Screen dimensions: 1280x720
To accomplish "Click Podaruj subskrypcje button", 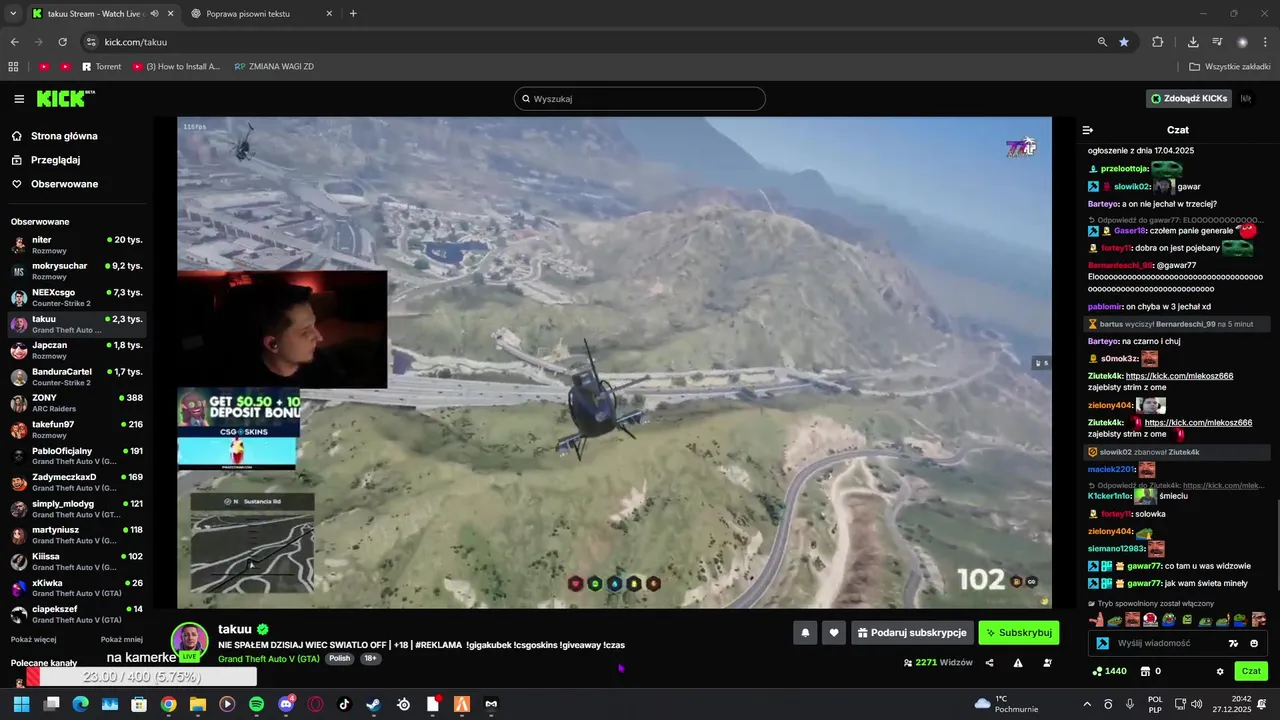I will point(911,633).
